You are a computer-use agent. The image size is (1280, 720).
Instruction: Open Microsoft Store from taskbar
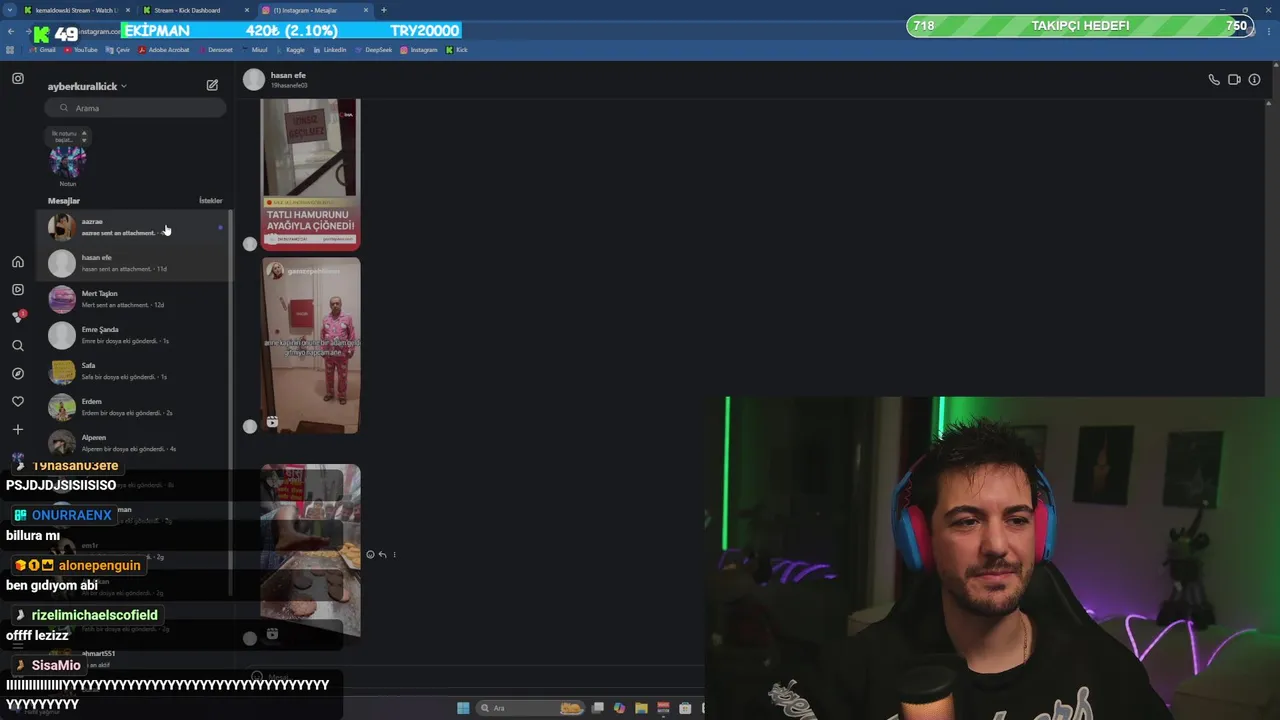click(x=685, y=708)
